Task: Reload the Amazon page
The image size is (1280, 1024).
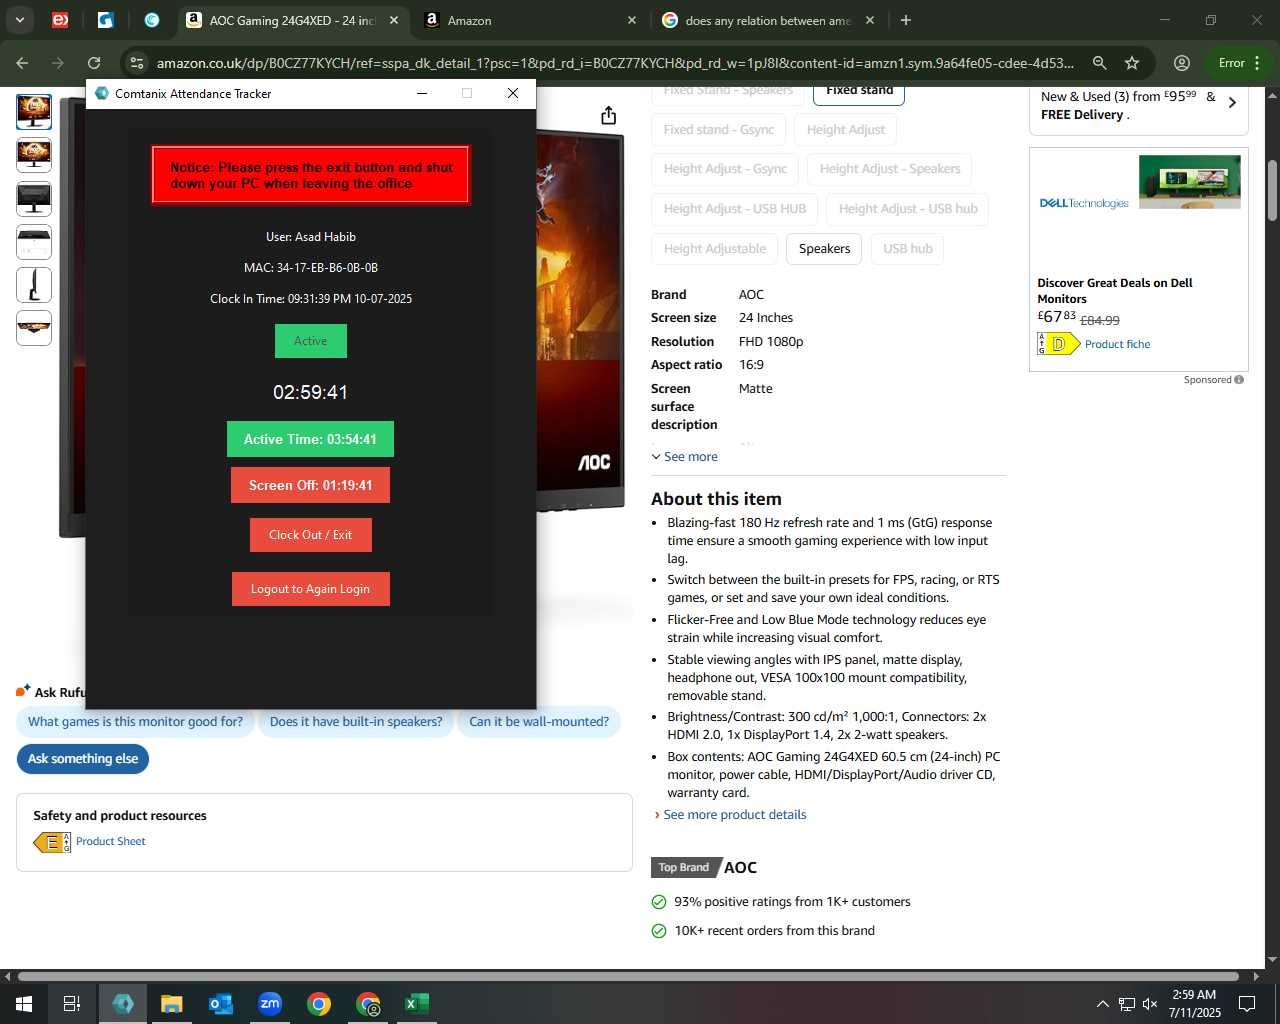Action: point(94,63)
